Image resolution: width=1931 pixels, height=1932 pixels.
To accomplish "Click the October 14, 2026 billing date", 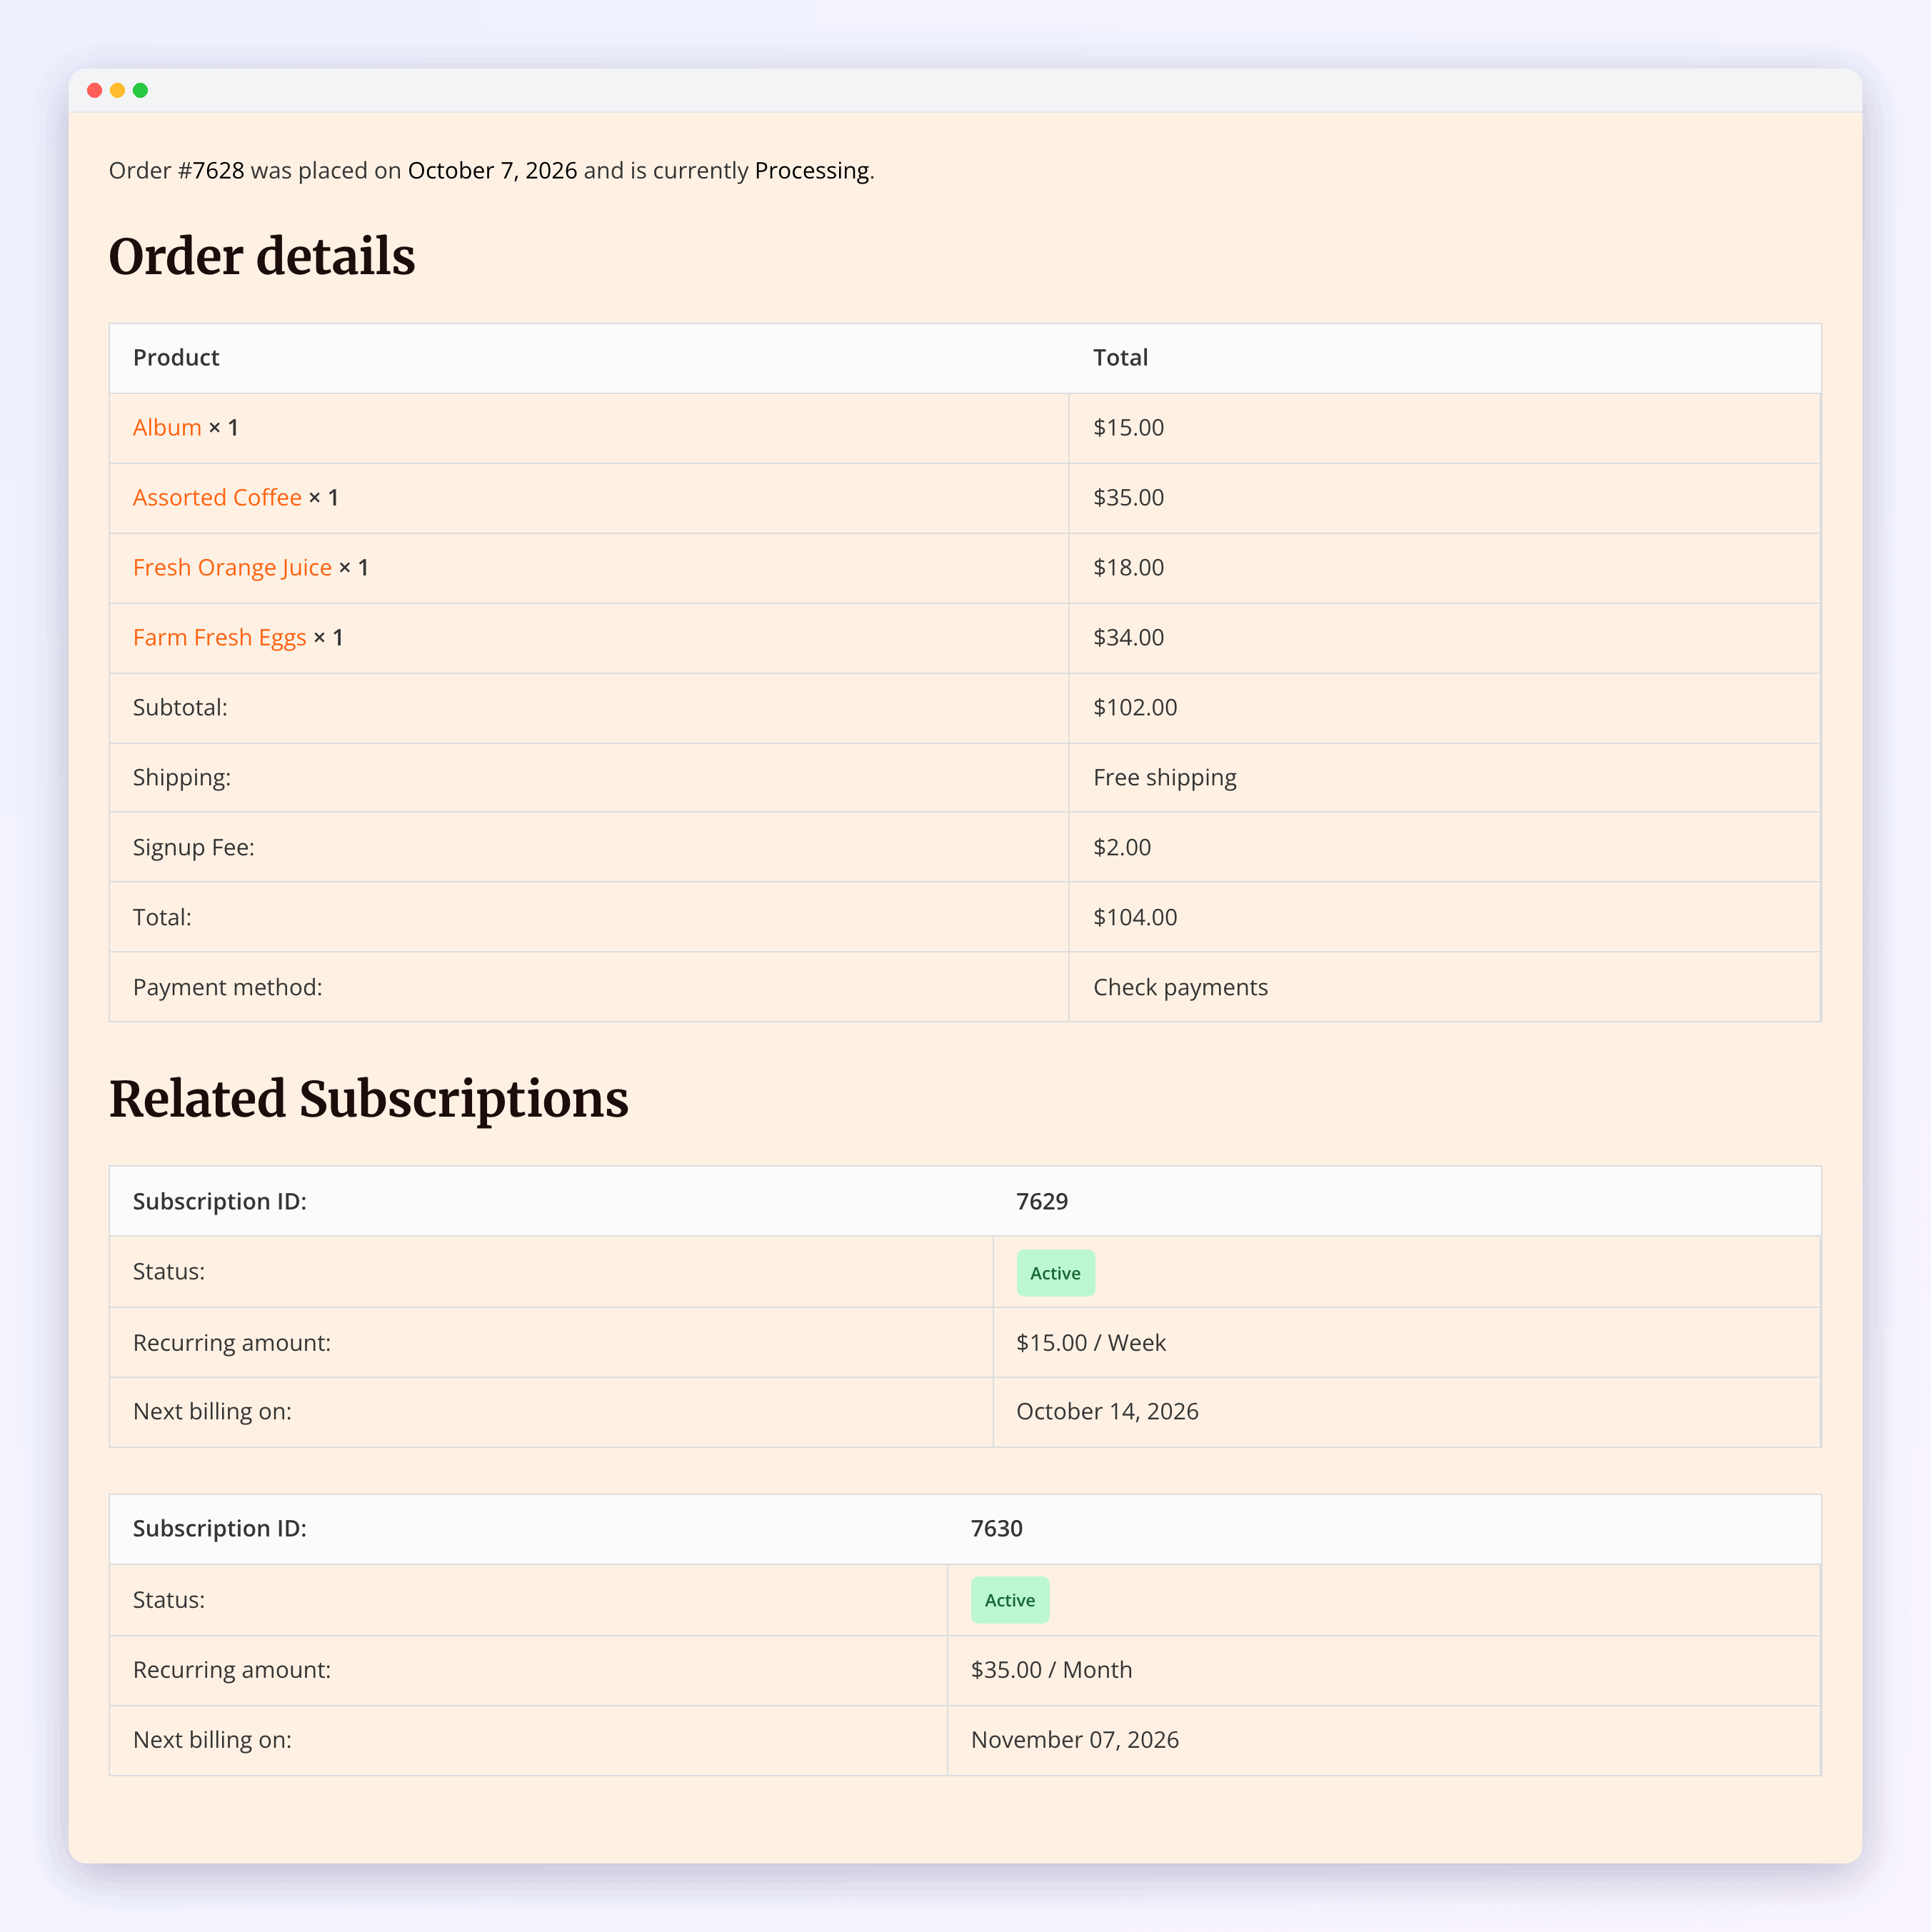I will pos(1107,1412).
